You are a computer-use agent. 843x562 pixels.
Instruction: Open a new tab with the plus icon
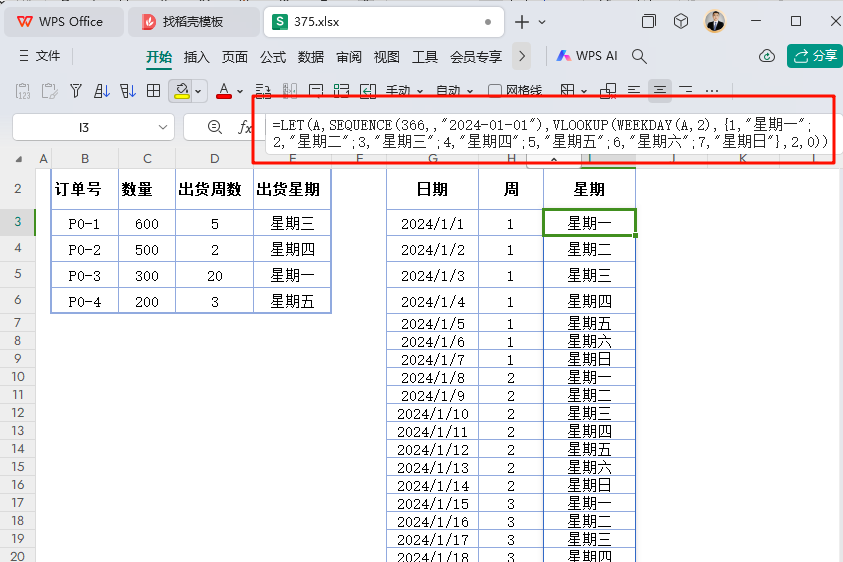(x=521, y=22)
